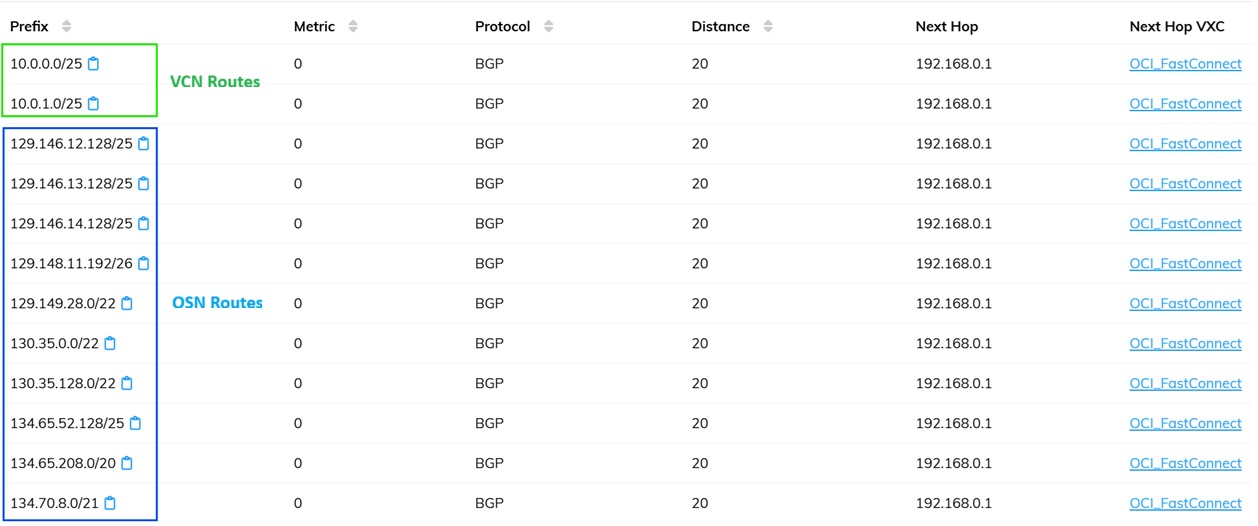Copy the 10.0.0.0/25 prefix to clipboard
Image resolution: width=1258 pixels, height=526 pixels.
tap(94, 64)
